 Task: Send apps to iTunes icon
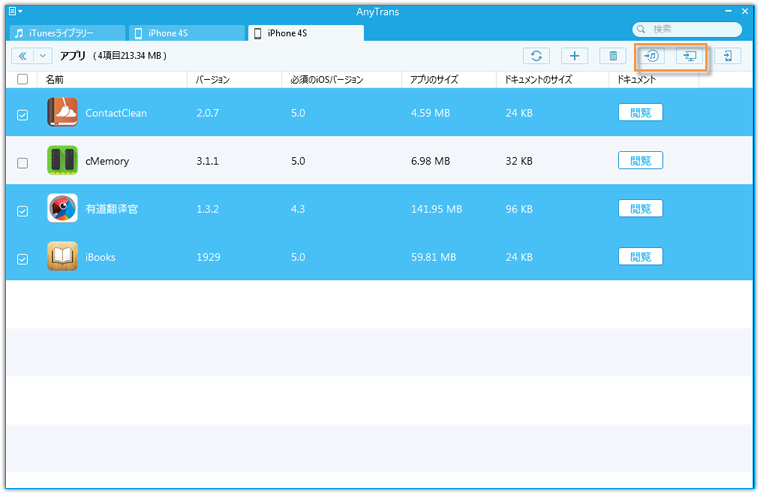point(651,56)
